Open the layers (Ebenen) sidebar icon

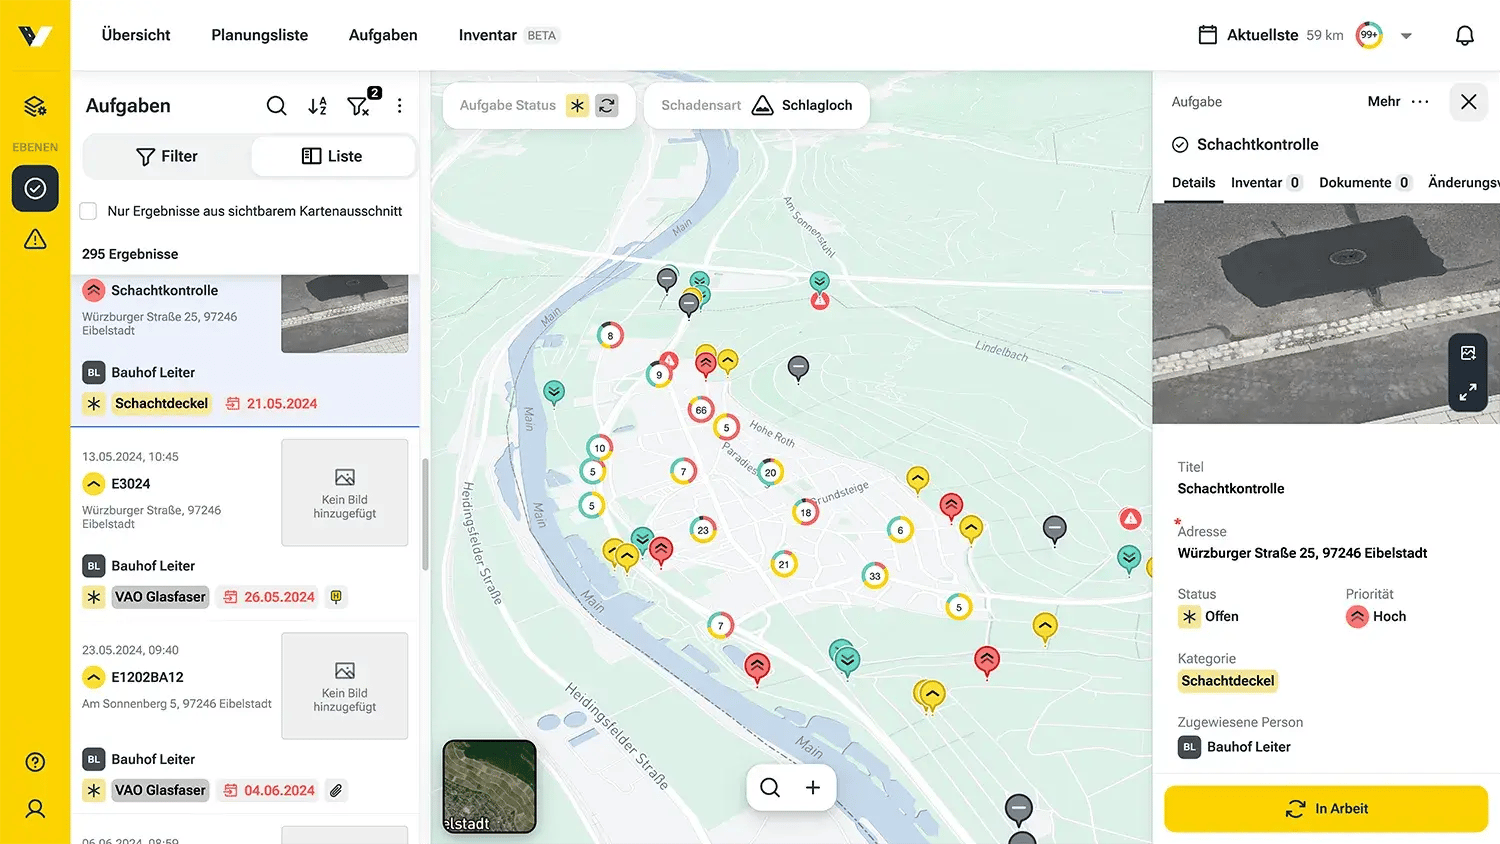(35, 106)
